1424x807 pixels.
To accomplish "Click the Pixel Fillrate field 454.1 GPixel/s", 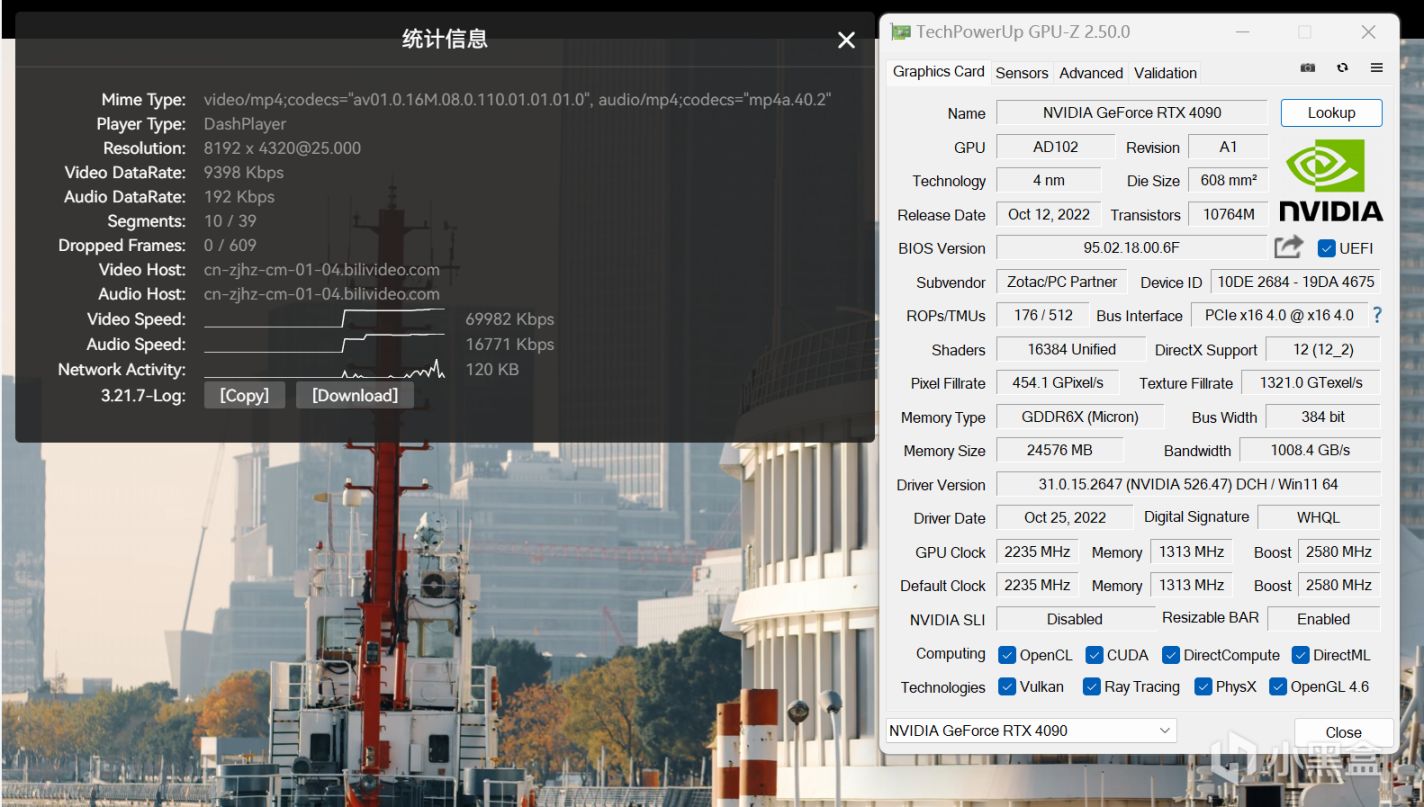I will [x=1057, y=383].
